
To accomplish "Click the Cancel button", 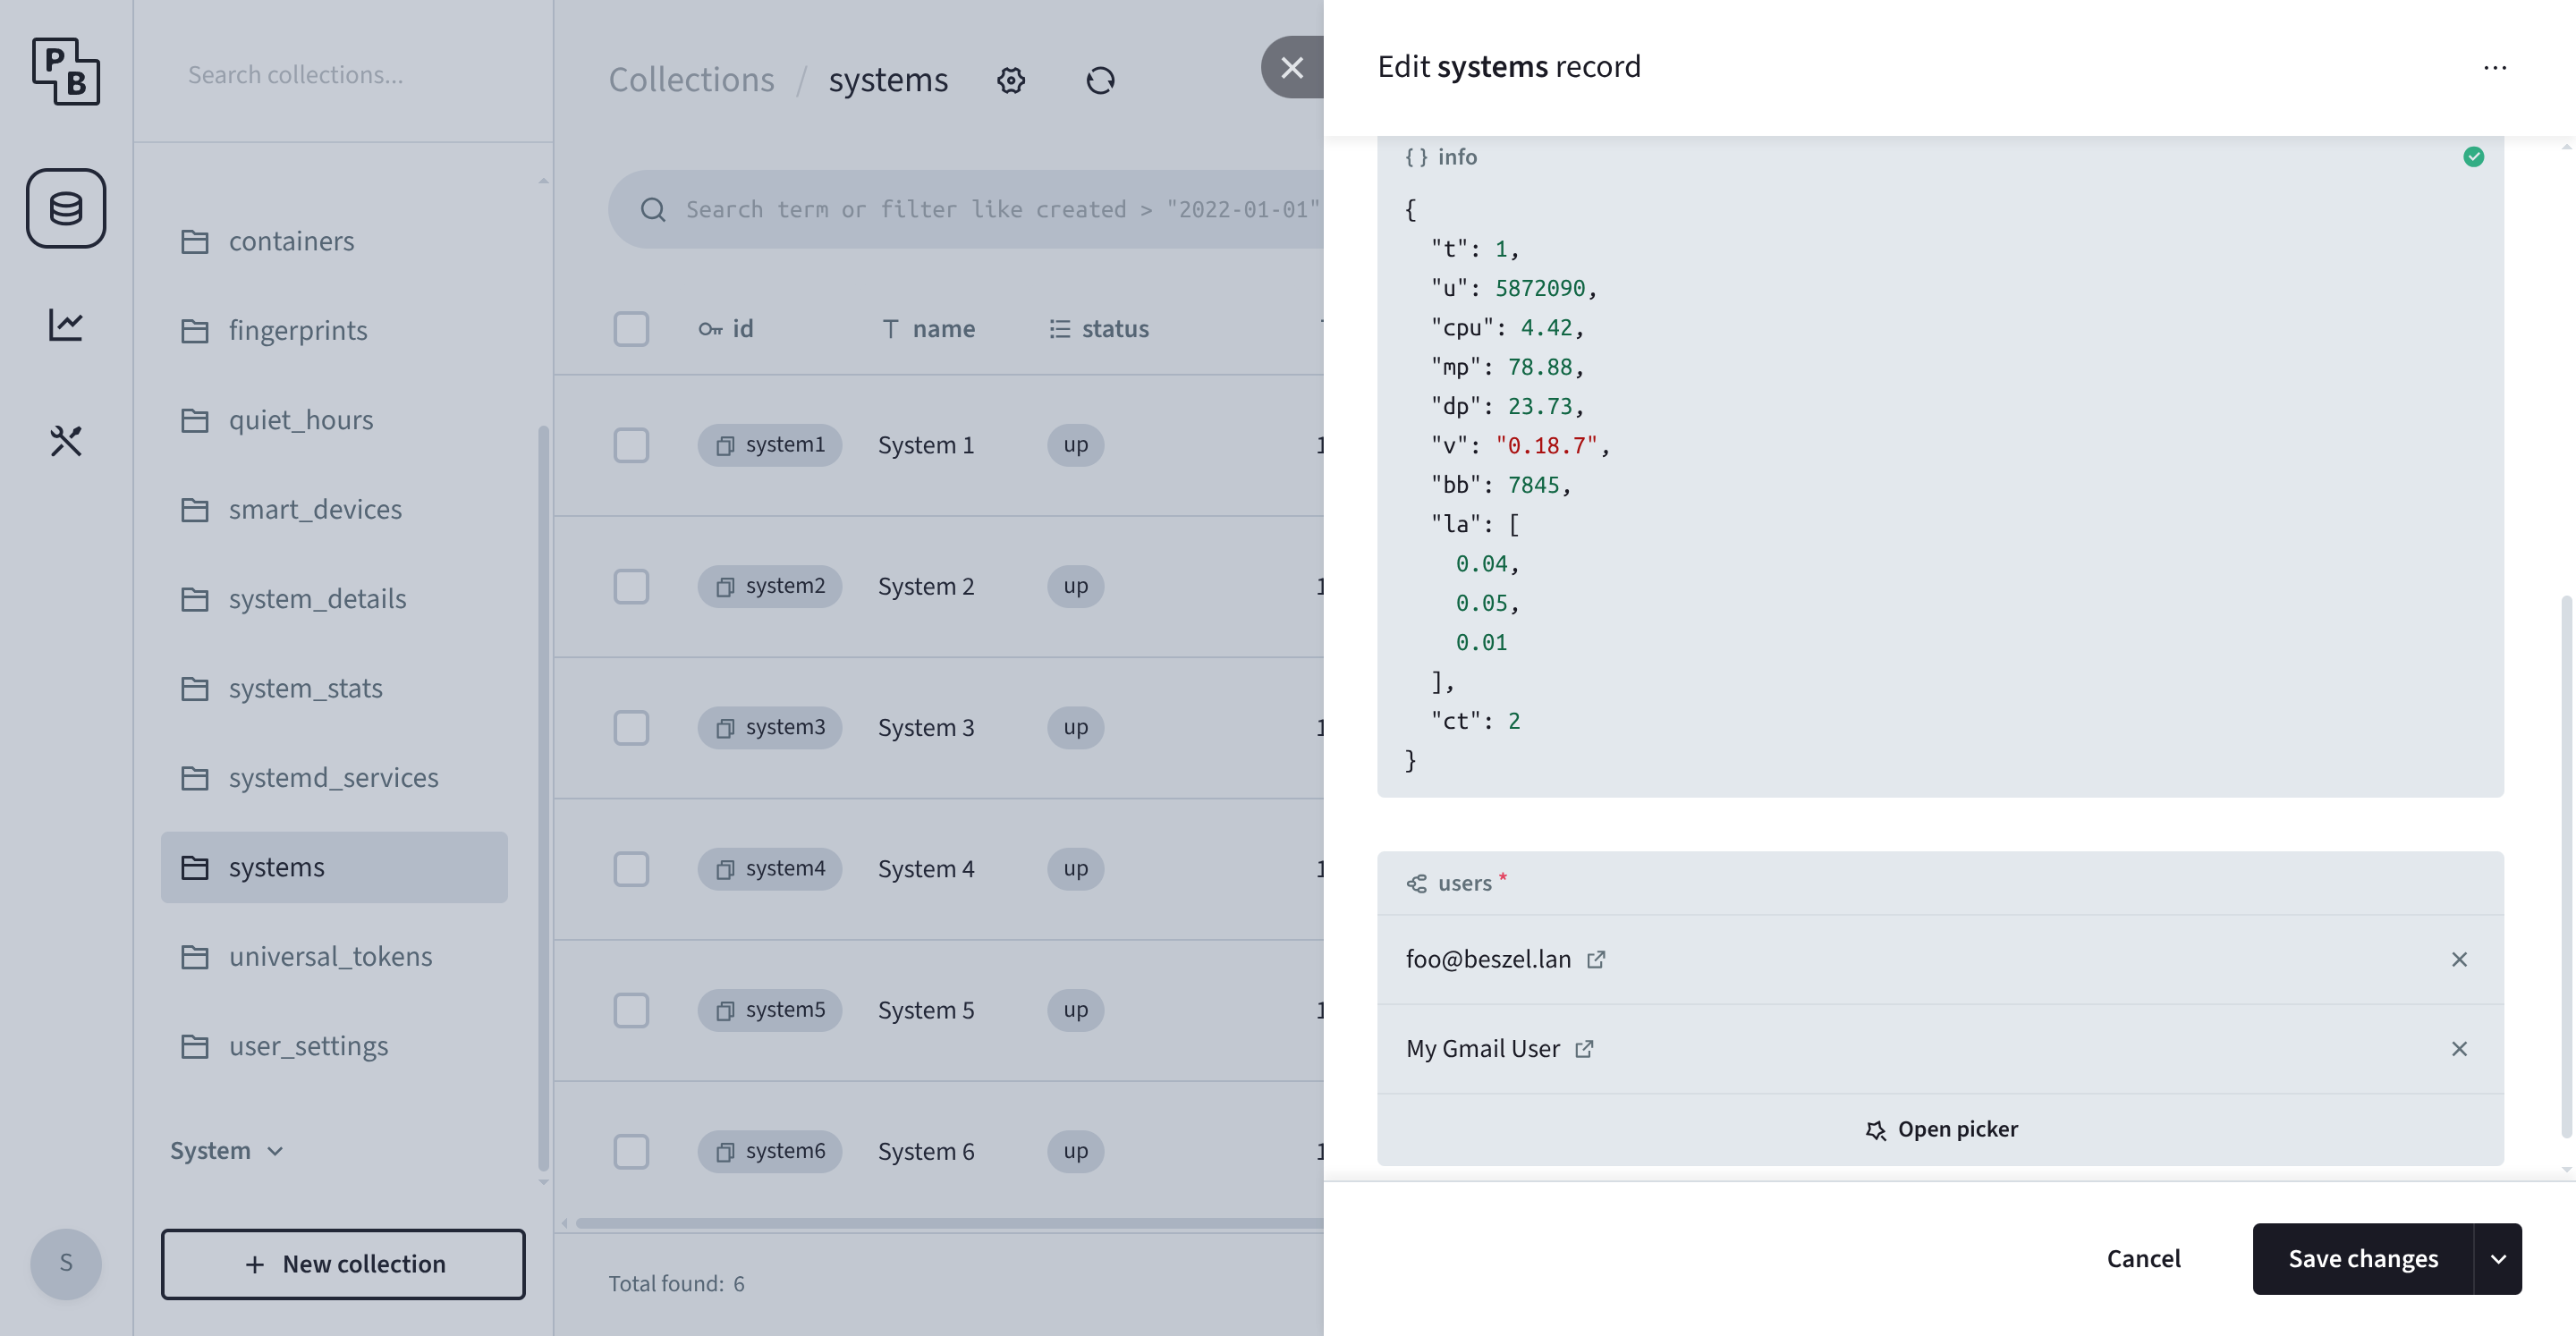I will (2143, 1258).
